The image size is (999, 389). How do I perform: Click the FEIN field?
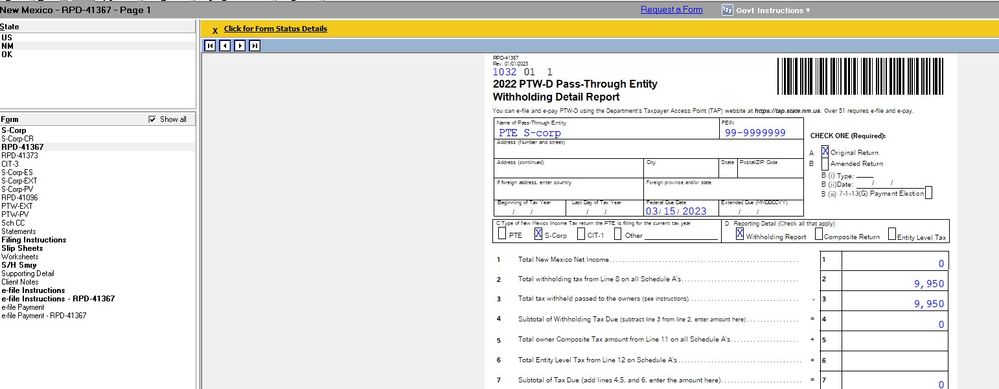761,129
